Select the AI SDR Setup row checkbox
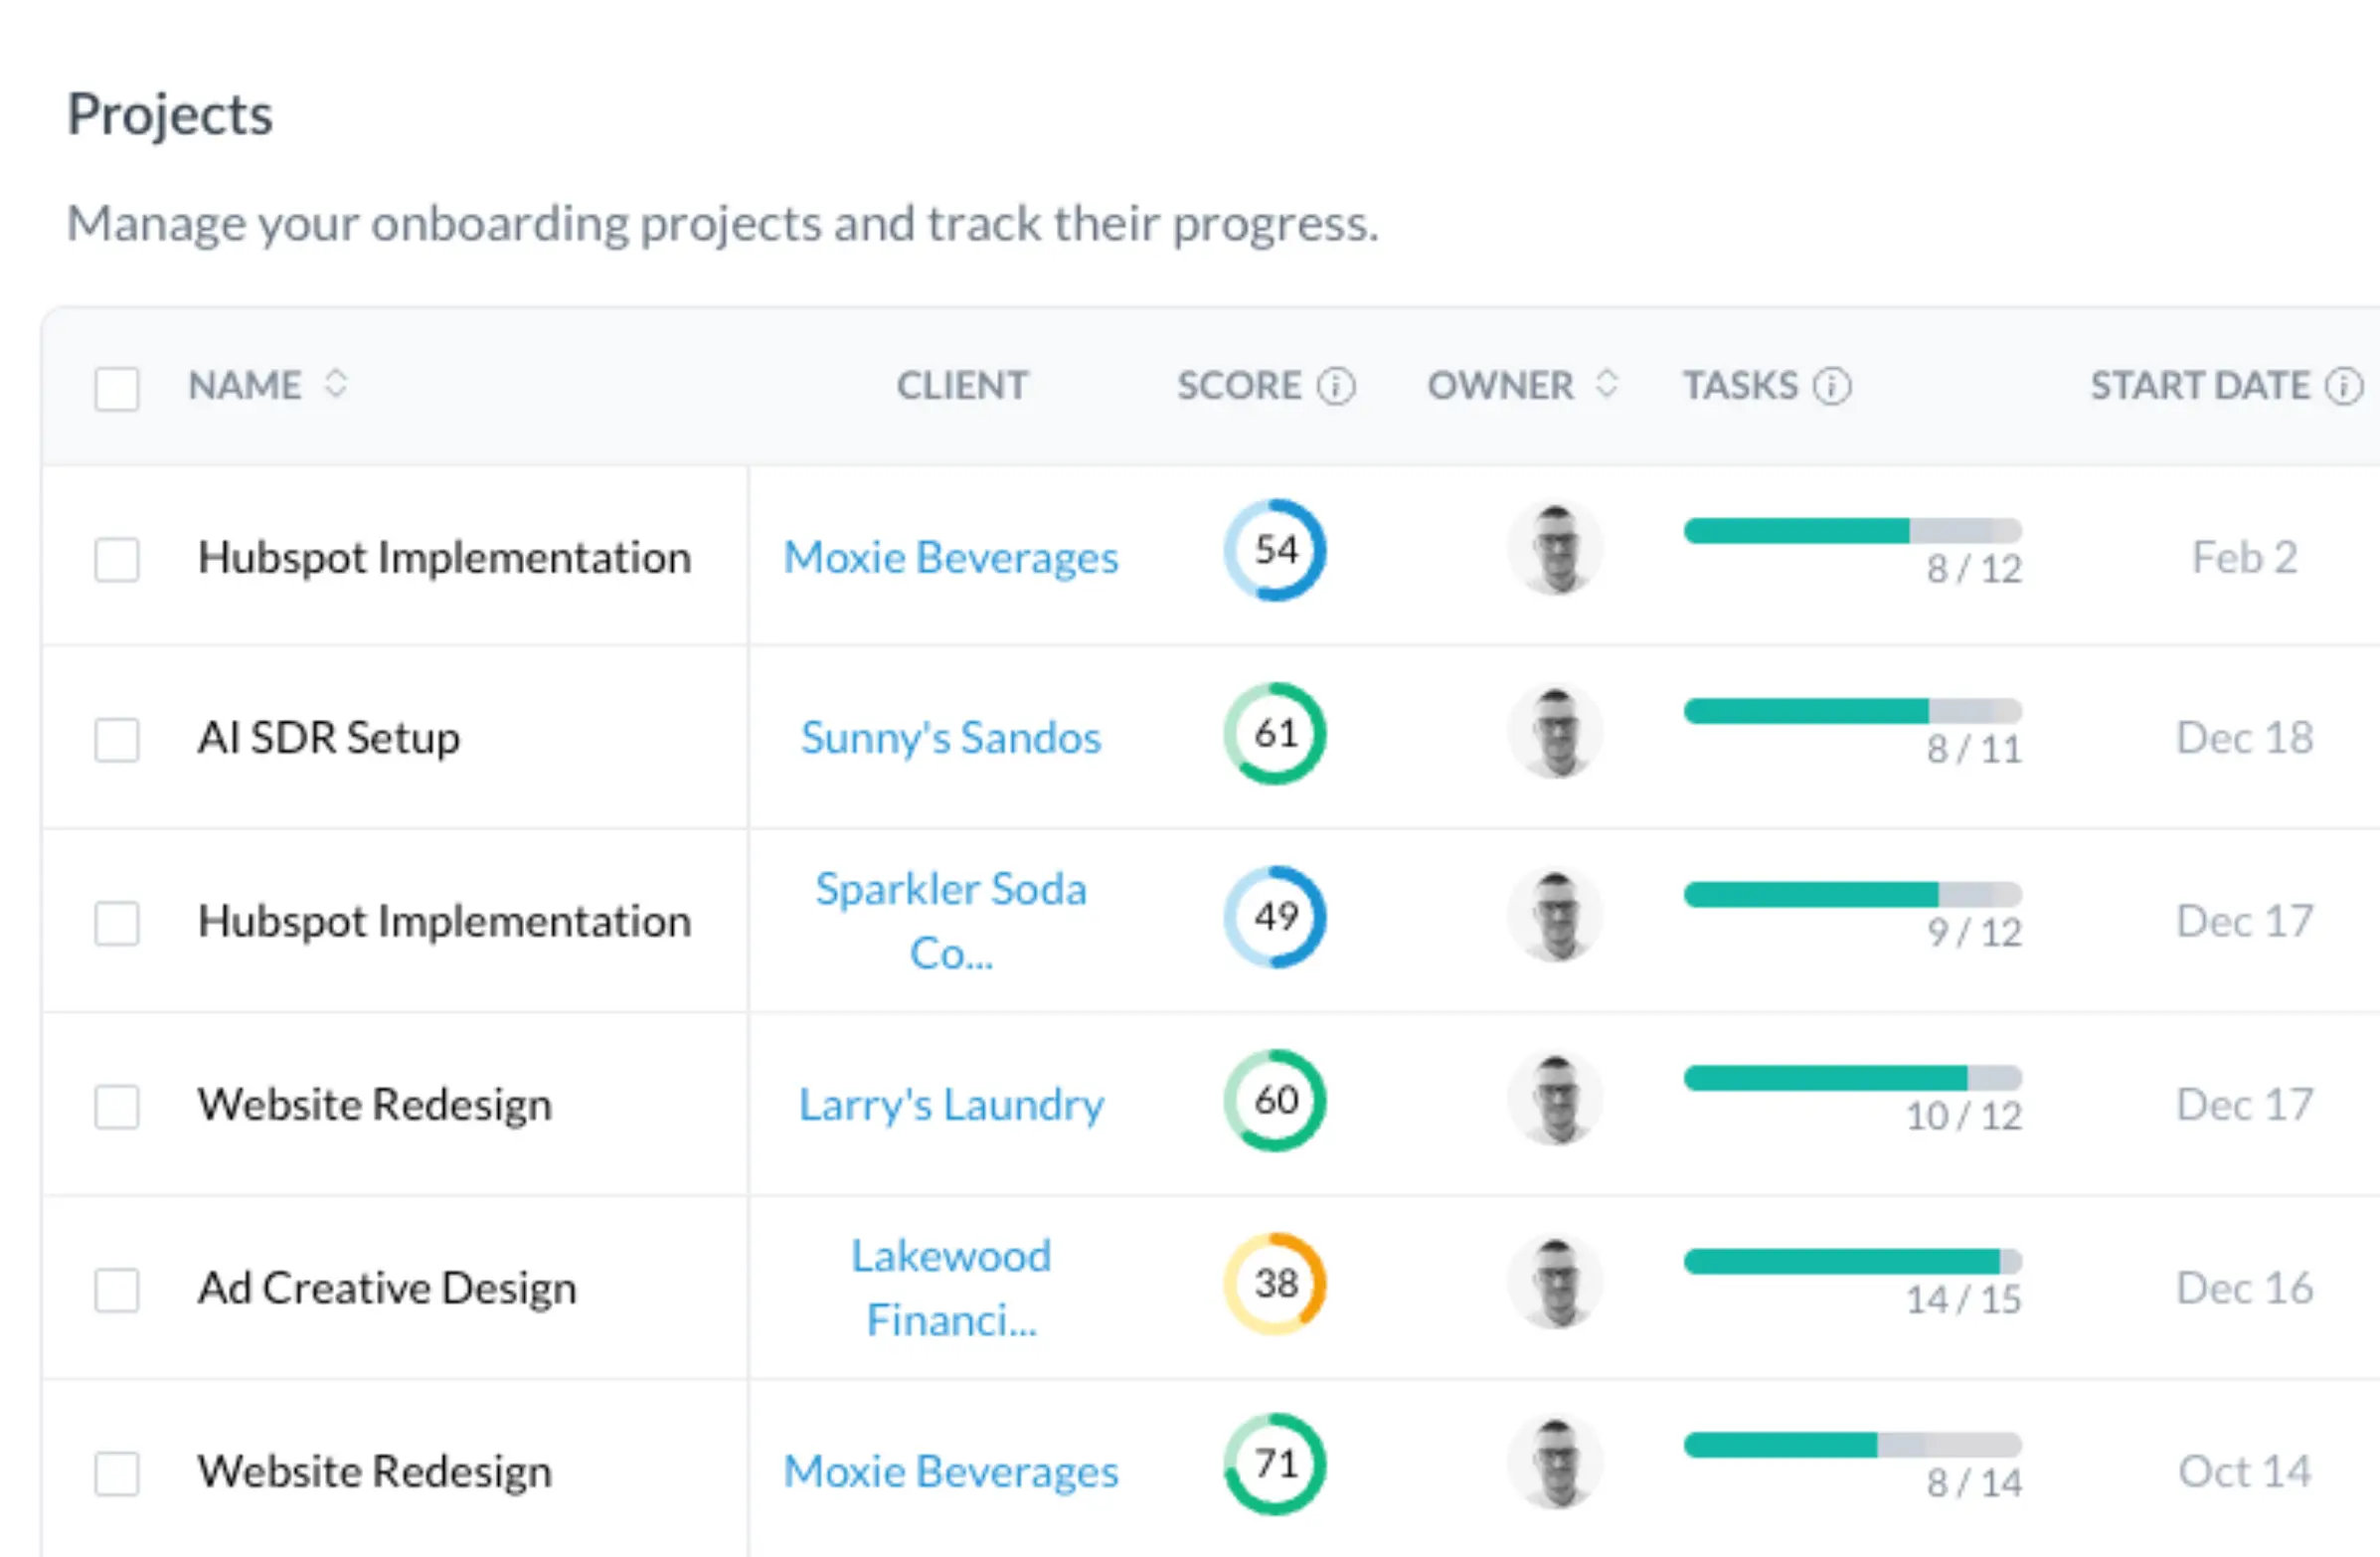Viewport: 2380px width, 1557px height. [x=117, y=740]
